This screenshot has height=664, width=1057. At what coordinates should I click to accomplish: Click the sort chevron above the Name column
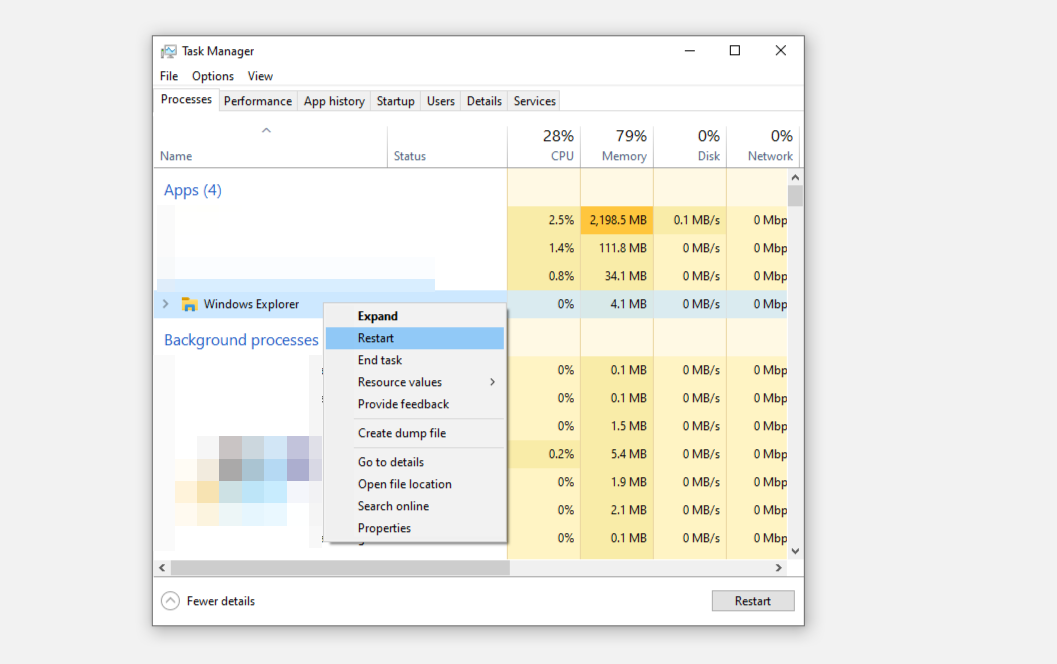click(266, 130)
